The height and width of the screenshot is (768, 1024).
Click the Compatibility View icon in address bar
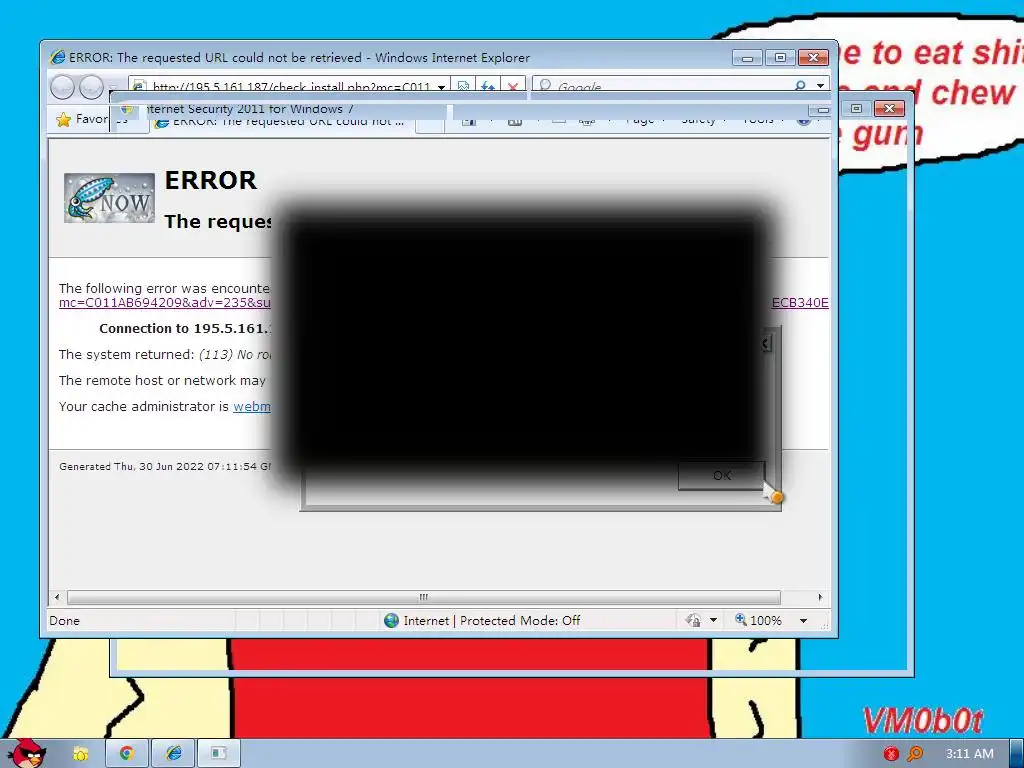(463, 86)
